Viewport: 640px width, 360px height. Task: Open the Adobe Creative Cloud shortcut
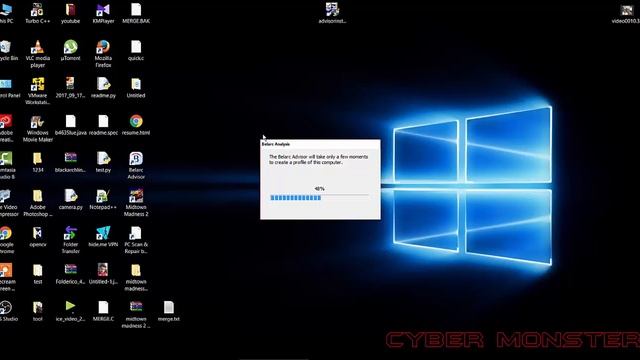click(6, 122)
